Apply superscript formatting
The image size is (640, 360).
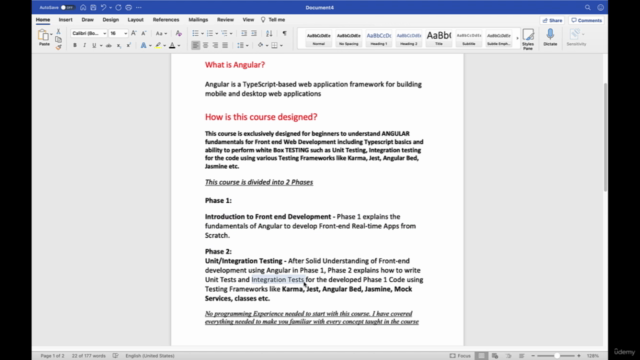coord(129,45)
